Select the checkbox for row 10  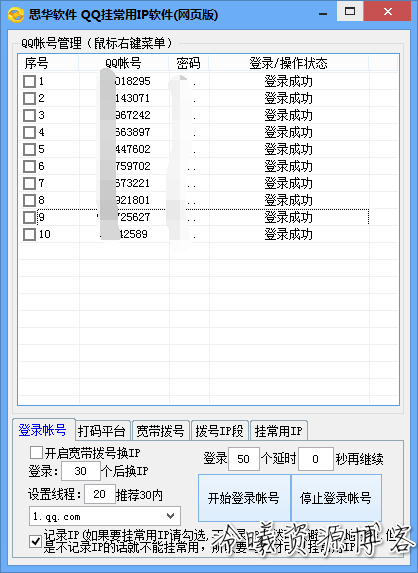(x=29, y=234)
